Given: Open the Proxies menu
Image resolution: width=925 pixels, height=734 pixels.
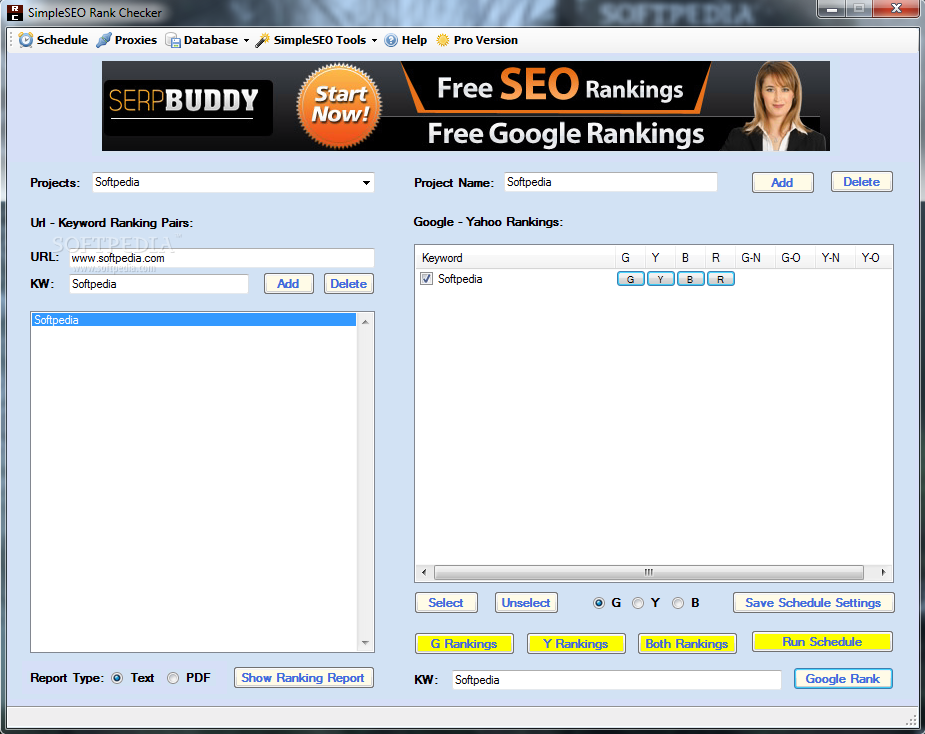Looking at the screenshot, I should point(127,40).
